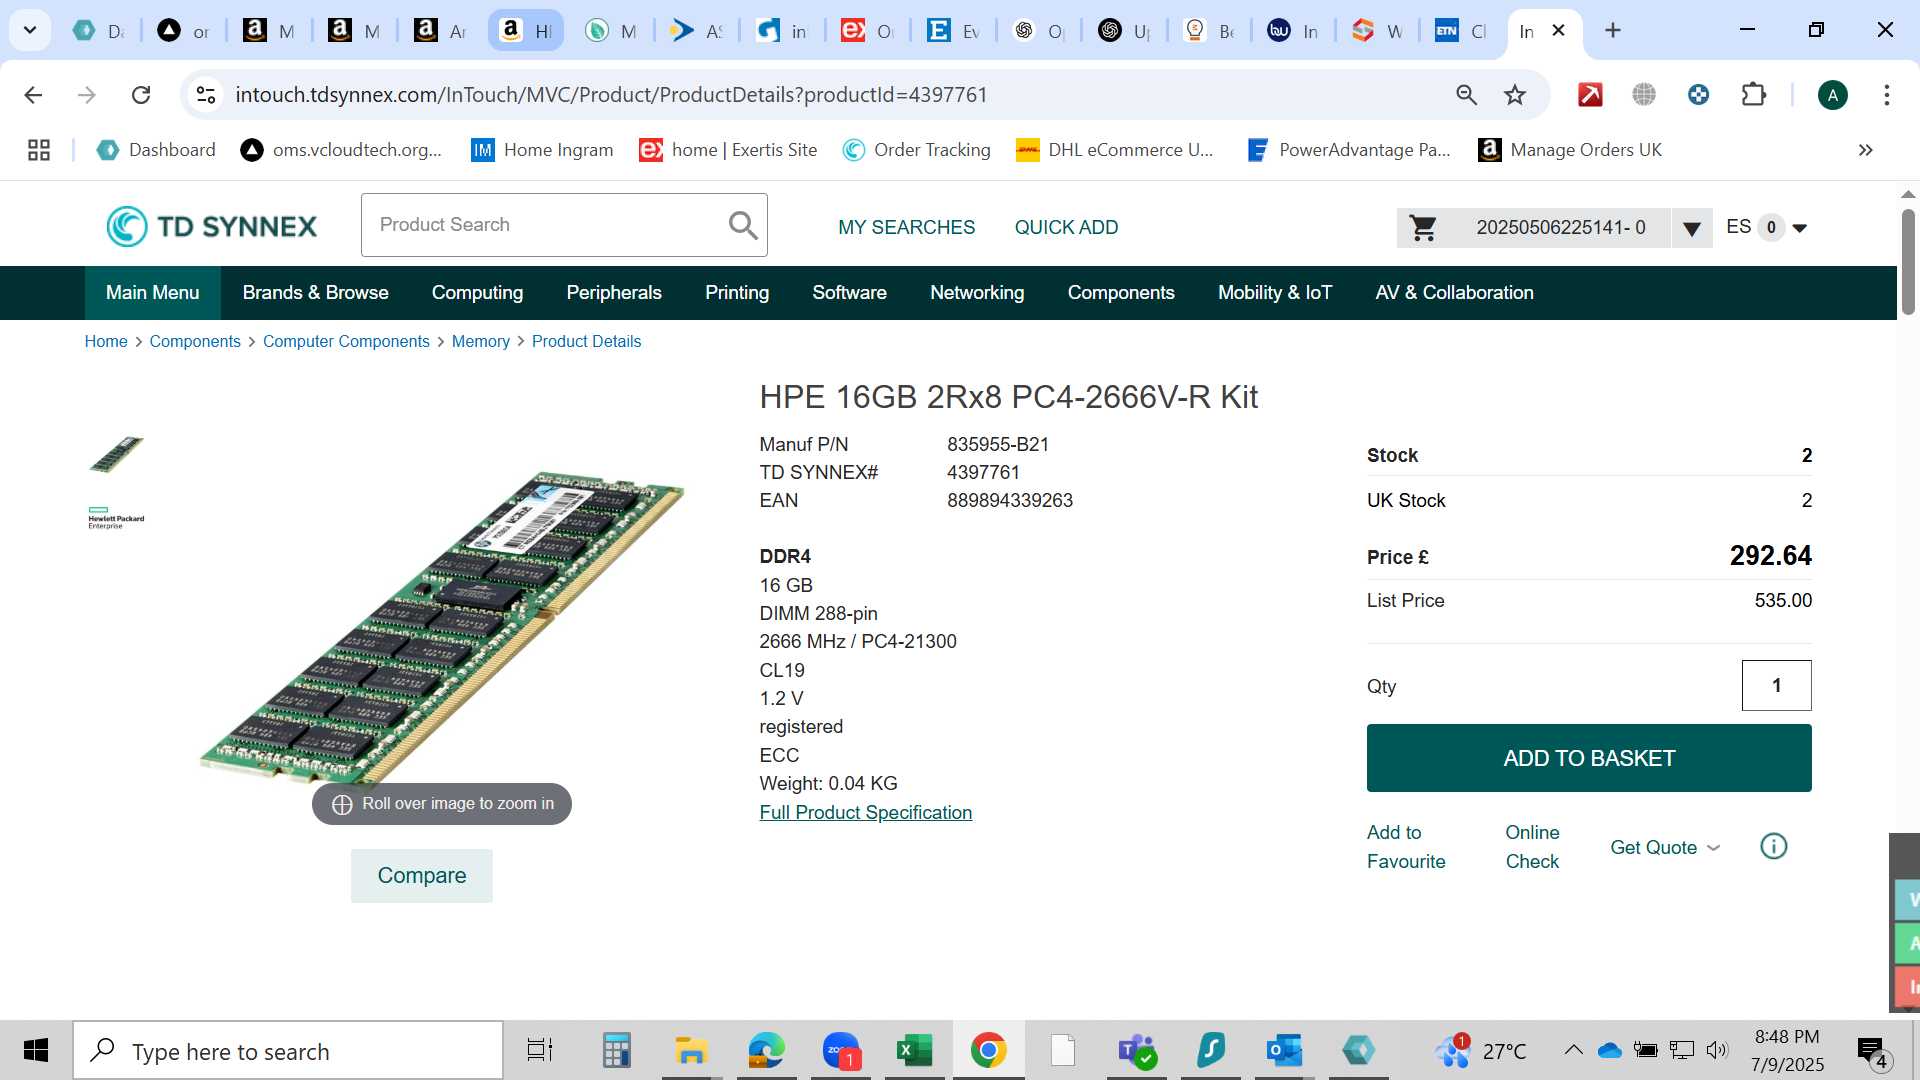Open the notification center icon
1920x1080 pixels.
[x=1872, y=1051]
